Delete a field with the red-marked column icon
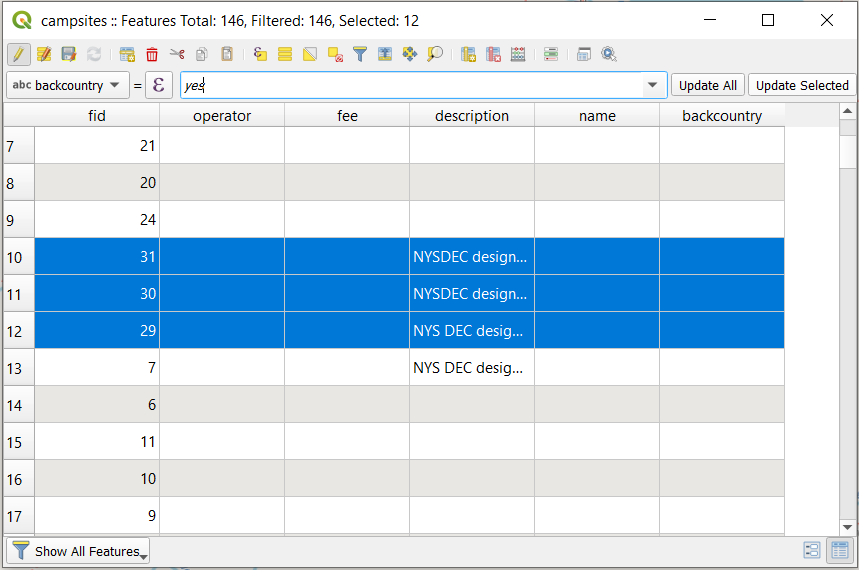Screen dimensions: 859x570 493,54
